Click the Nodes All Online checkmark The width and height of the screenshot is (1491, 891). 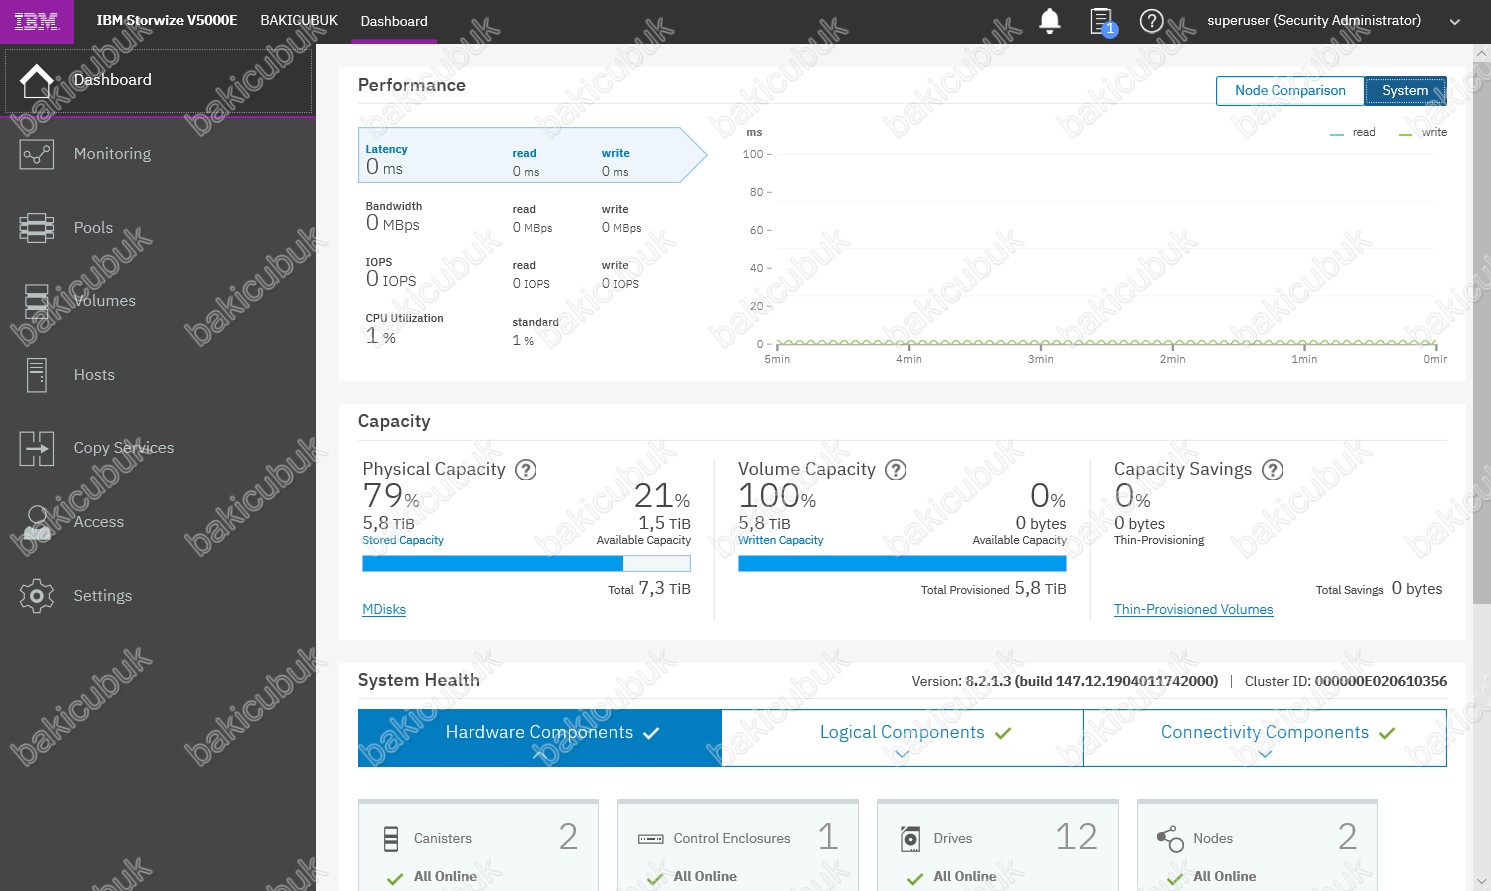1175,879
